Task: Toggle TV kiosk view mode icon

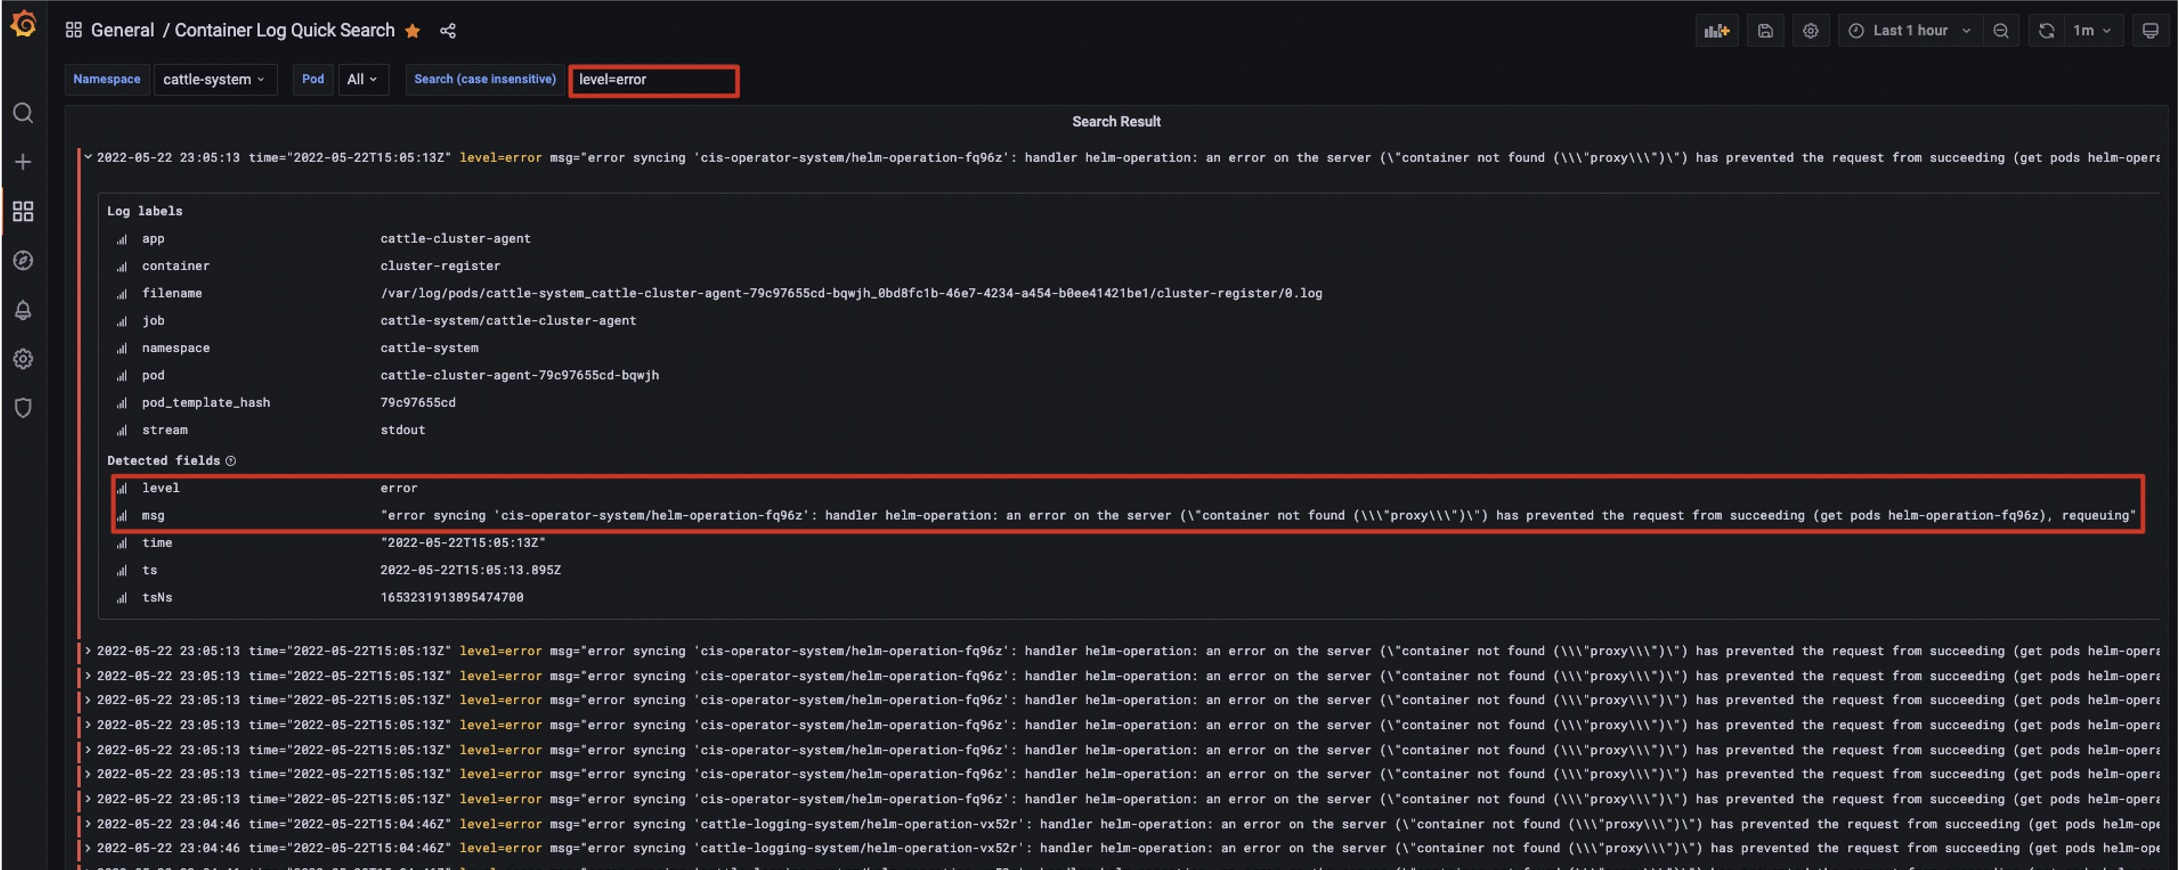Action: coord(2150,31)
